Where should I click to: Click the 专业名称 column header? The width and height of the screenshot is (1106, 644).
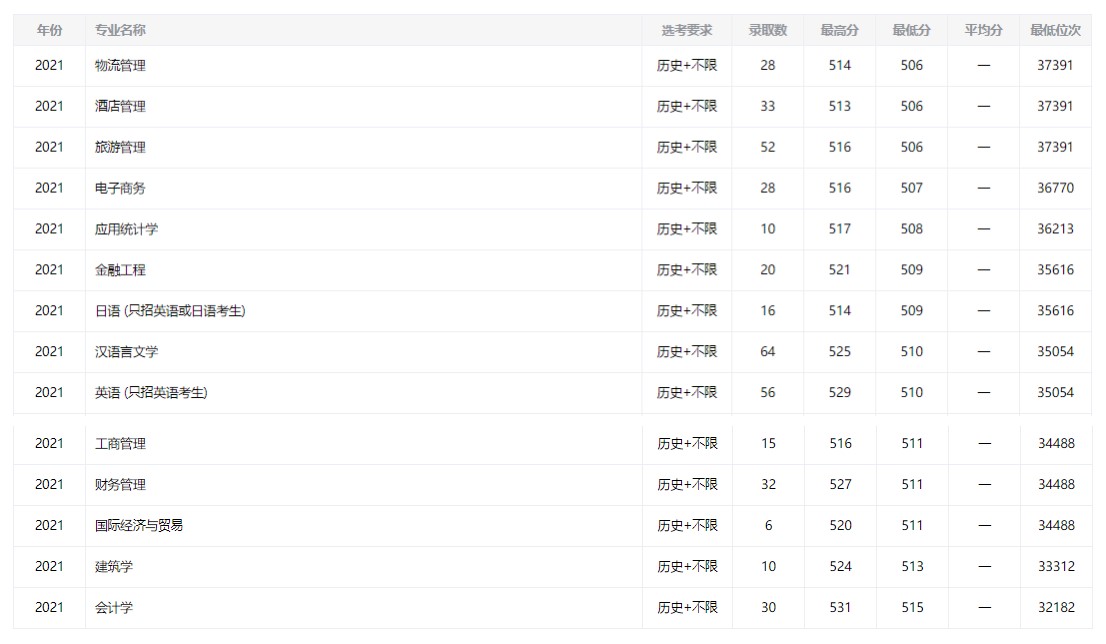tap(120, 30)
